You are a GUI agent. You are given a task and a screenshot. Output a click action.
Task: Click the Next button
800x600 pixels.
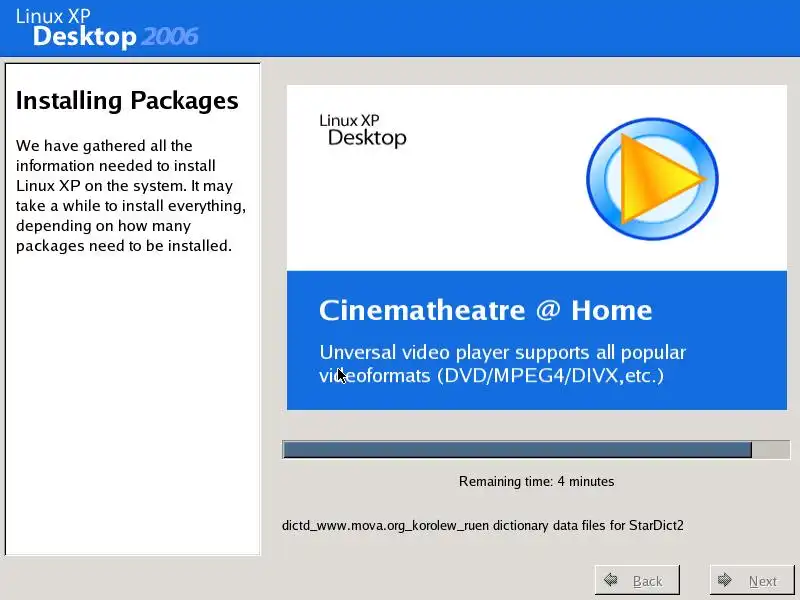coord(752,580)
